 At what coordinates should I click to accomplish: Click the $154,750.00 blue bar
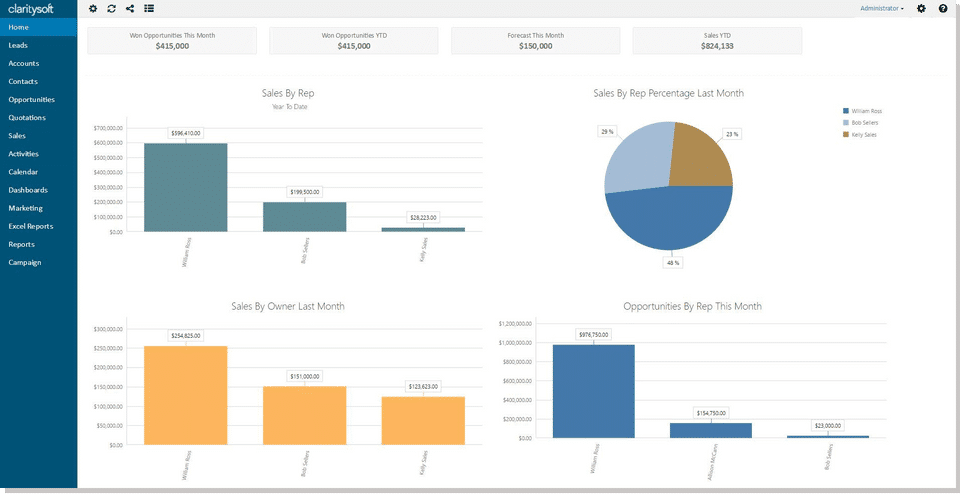pos(711,430)
